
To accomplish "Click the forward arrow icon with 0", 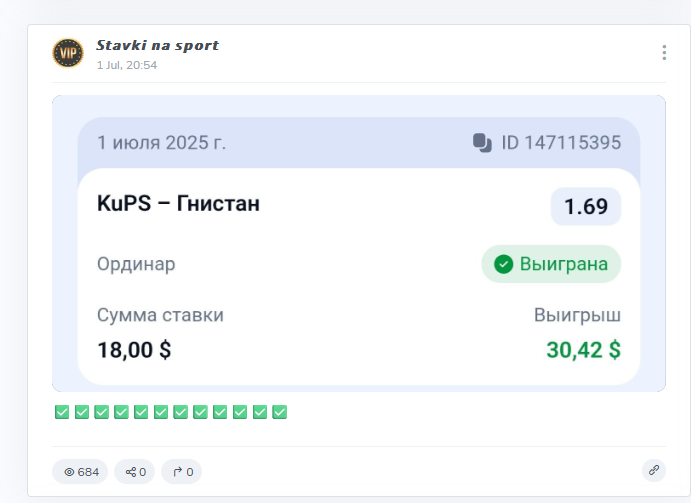I will (177, 472).
